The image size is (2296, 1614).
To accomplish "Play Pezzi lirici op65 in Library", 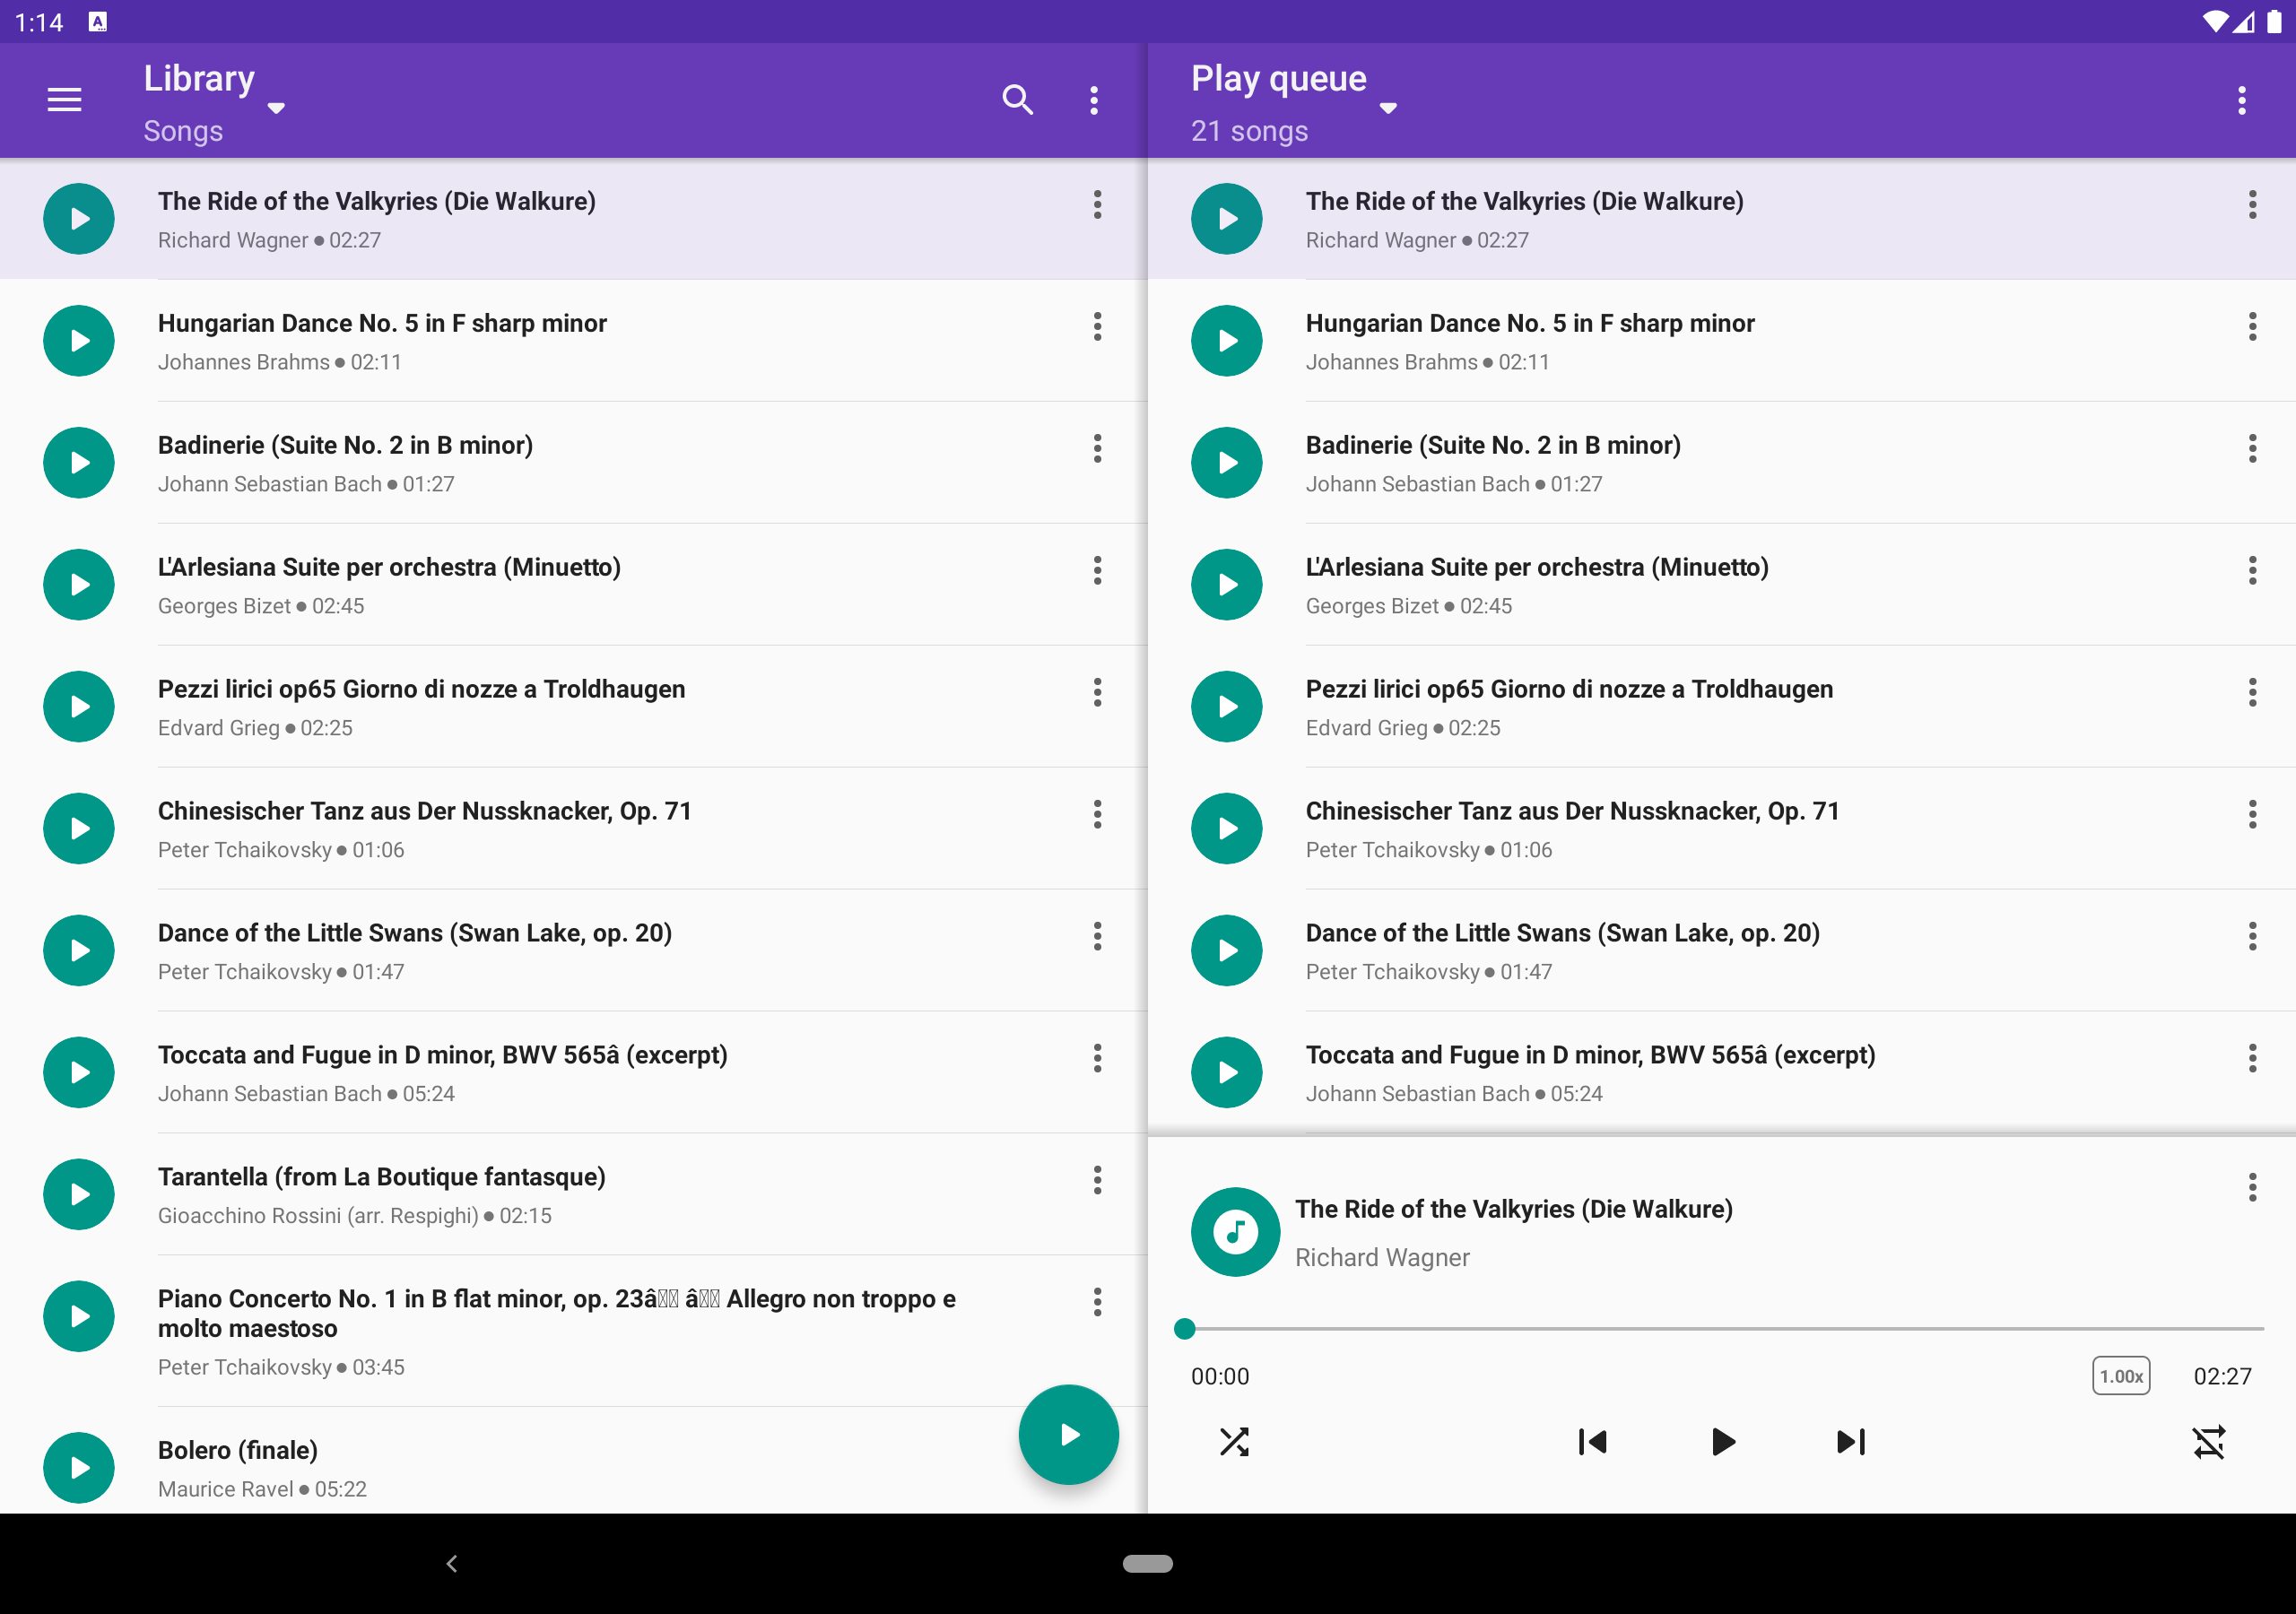I will (79, 707).
